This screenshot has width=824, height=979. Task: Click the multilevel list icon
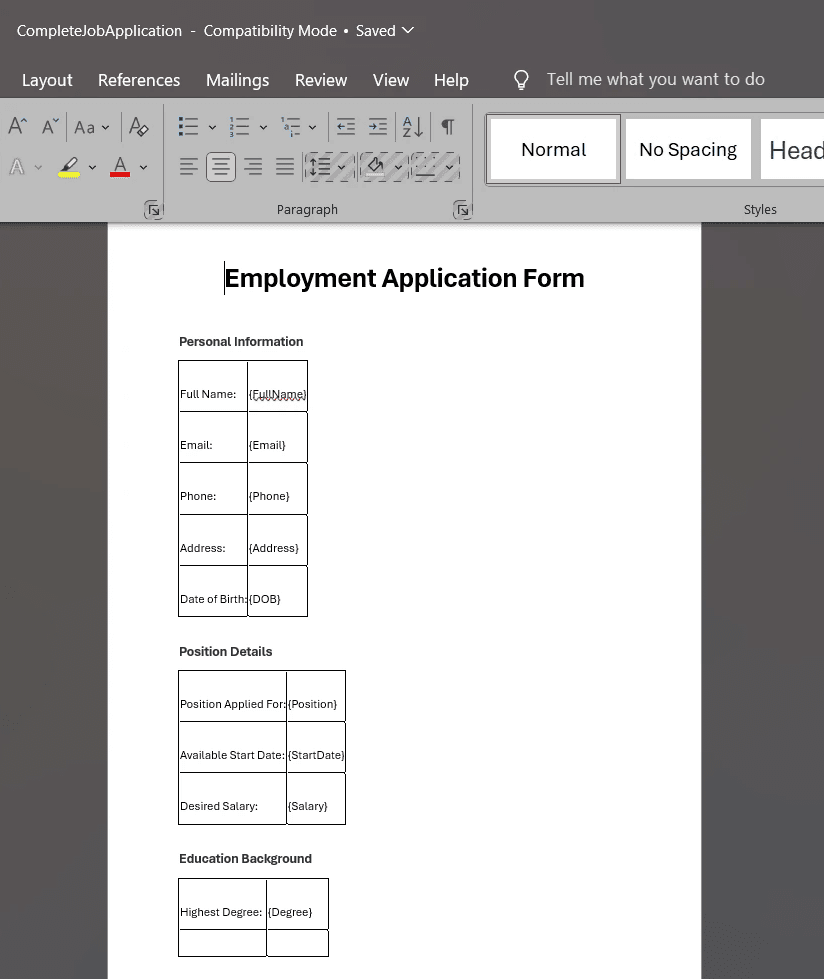click(290, 127)
